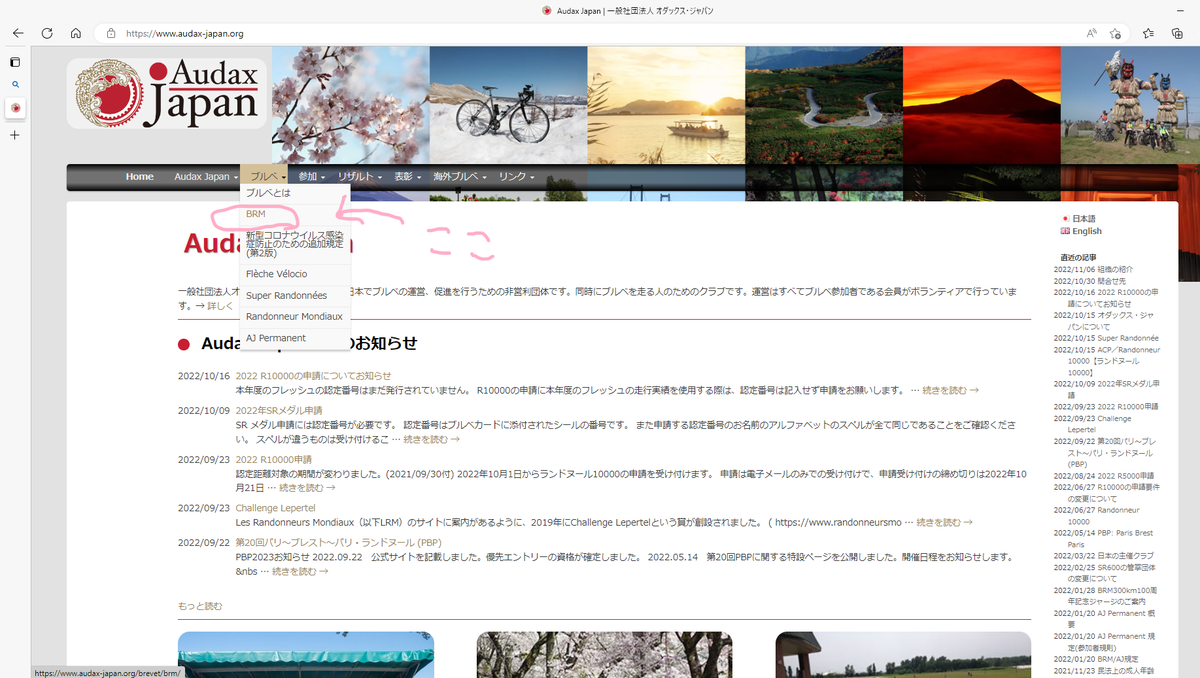Expand the 表彰 navigation dropdown
The image size is (1200, 678).
pyautogui.click(x=409, y=177)
